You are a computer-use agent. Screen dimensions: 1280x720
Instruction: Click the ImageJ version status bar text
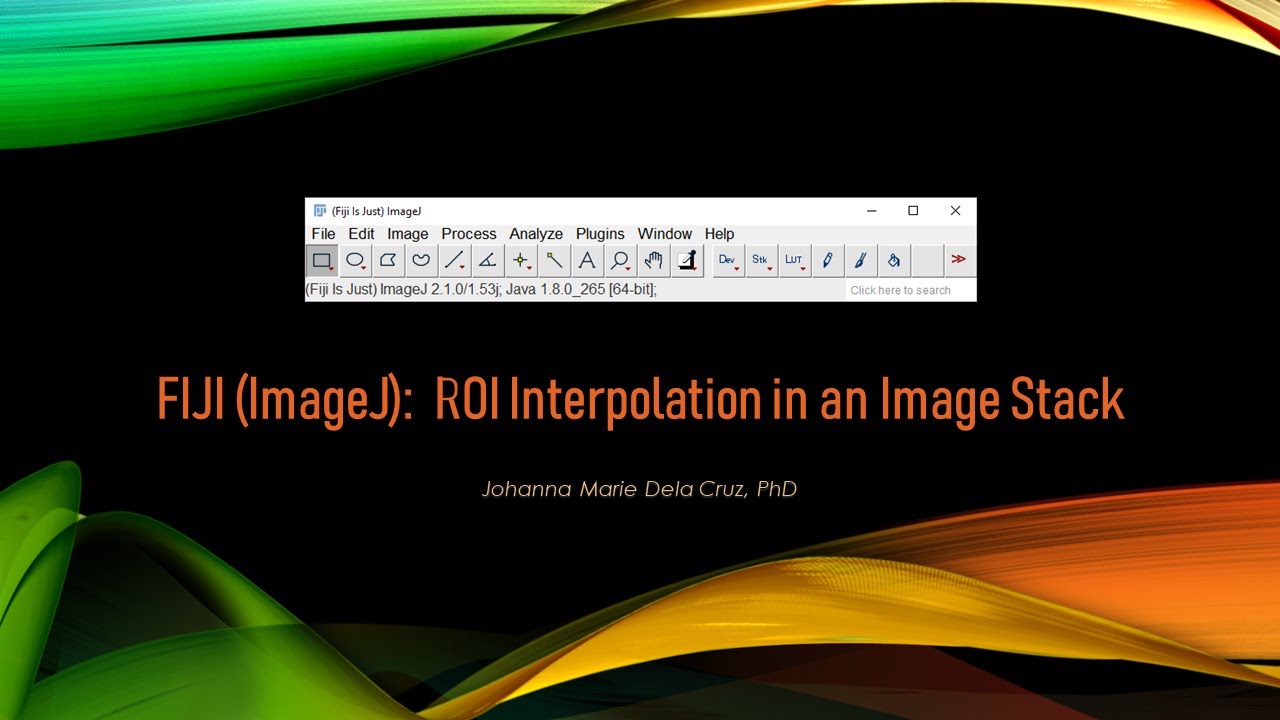[x=481, y=290]
